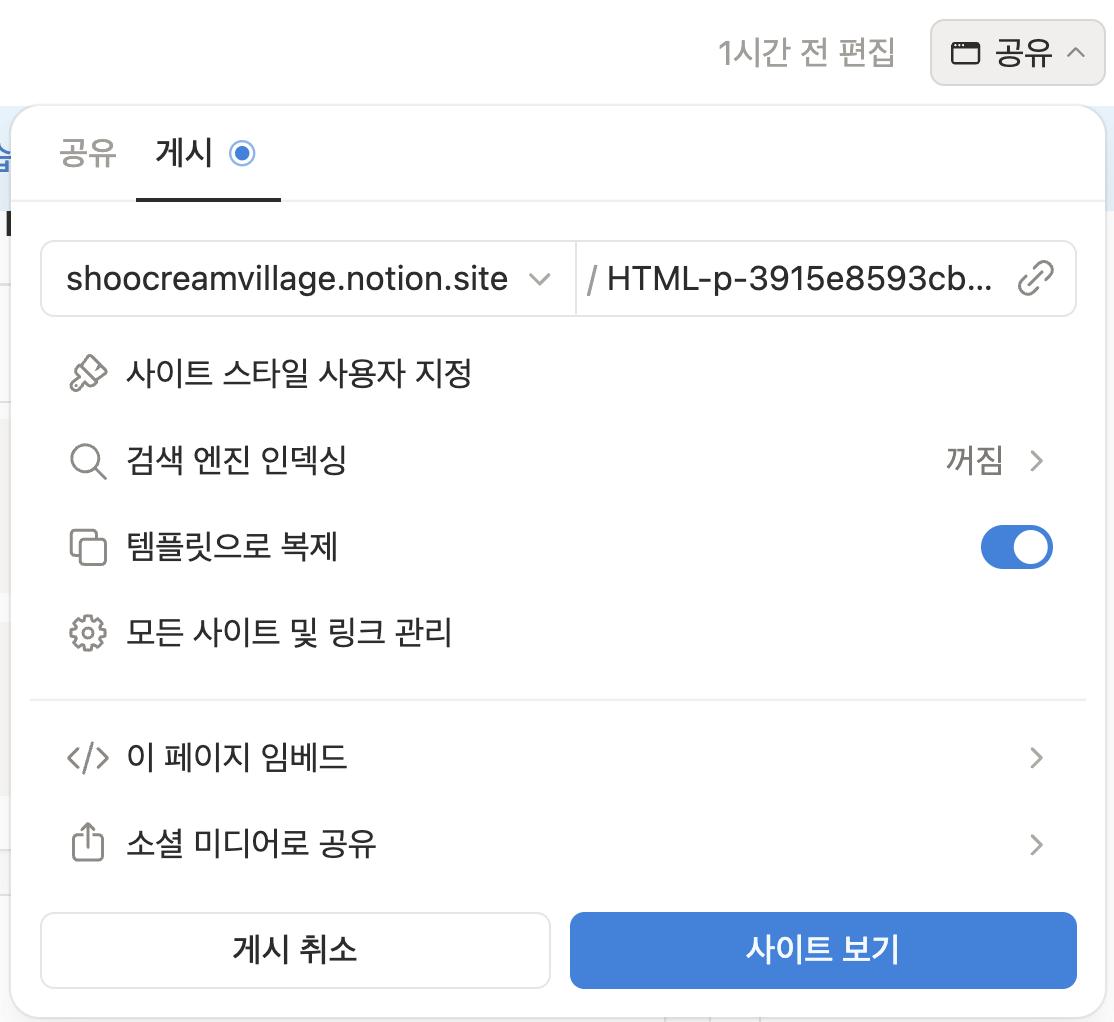
Task: Switch to the 공유 tab
Action: [87, 153]
